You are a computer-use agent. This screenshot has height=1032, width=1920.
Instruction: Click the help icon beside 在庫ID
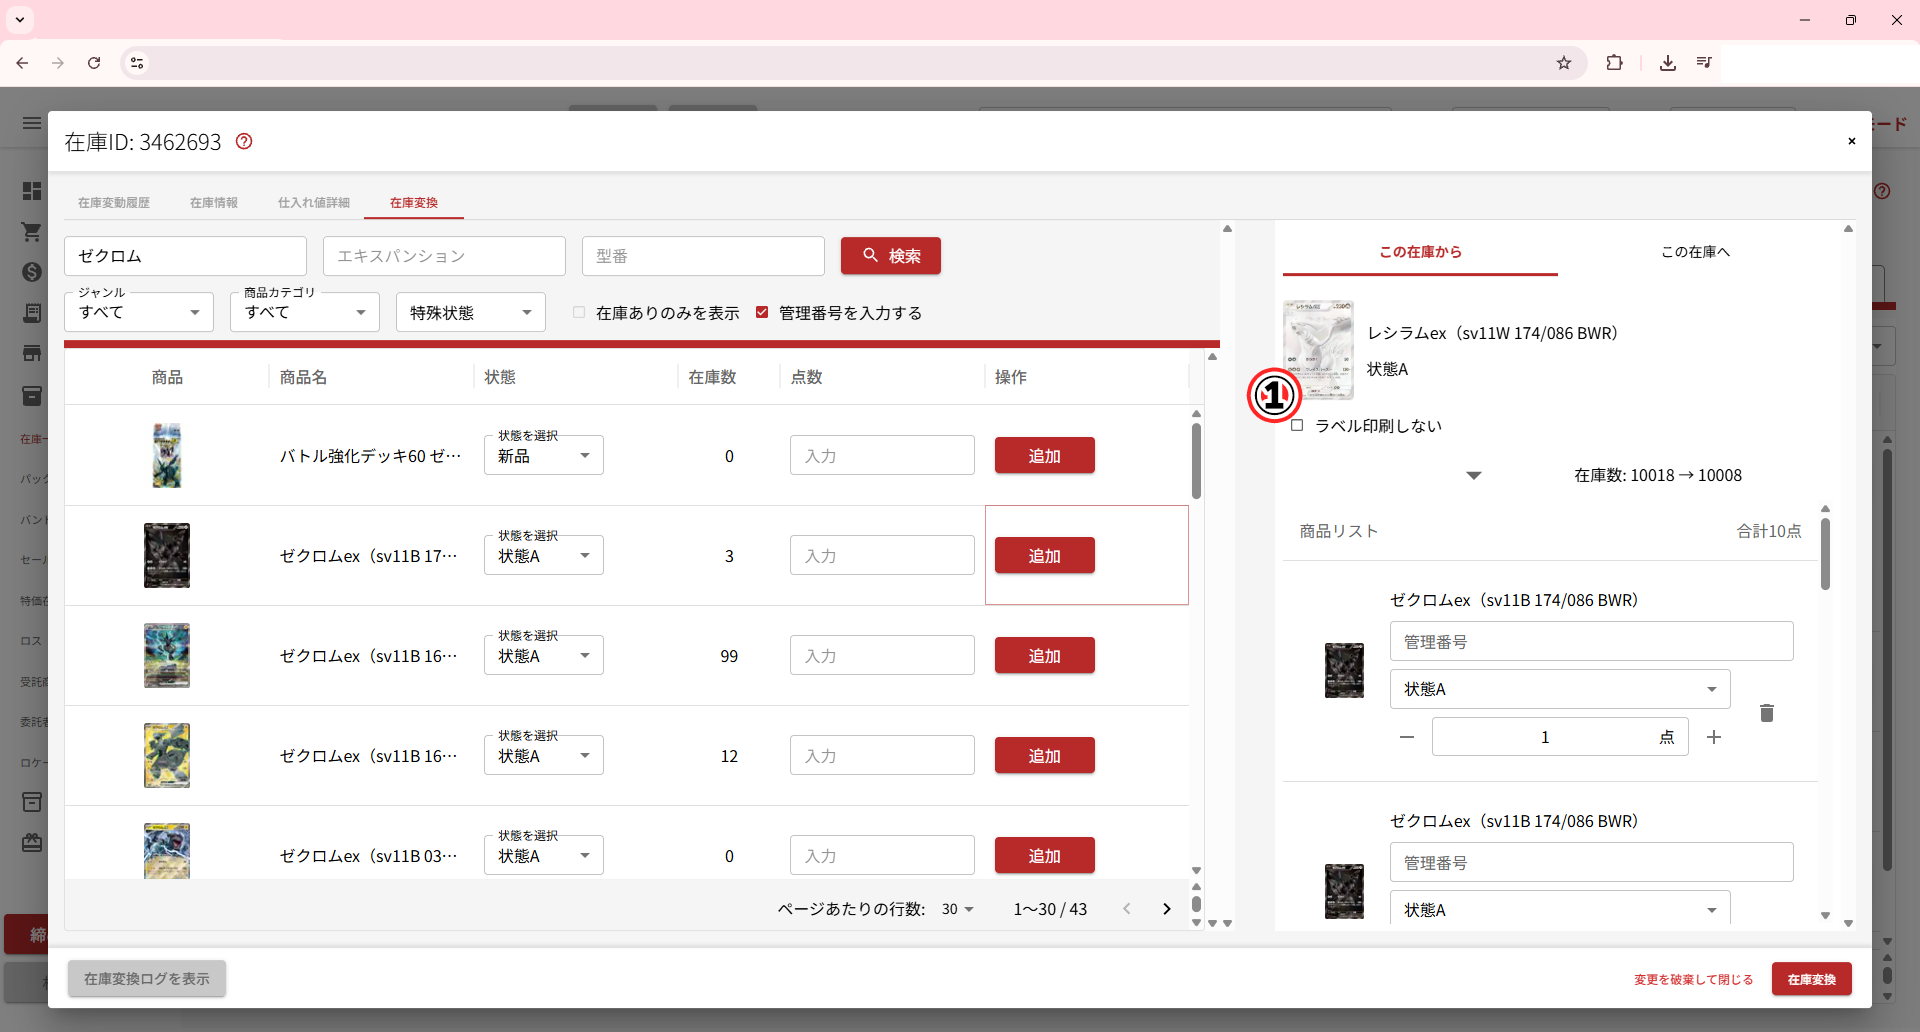click(244, 142)
